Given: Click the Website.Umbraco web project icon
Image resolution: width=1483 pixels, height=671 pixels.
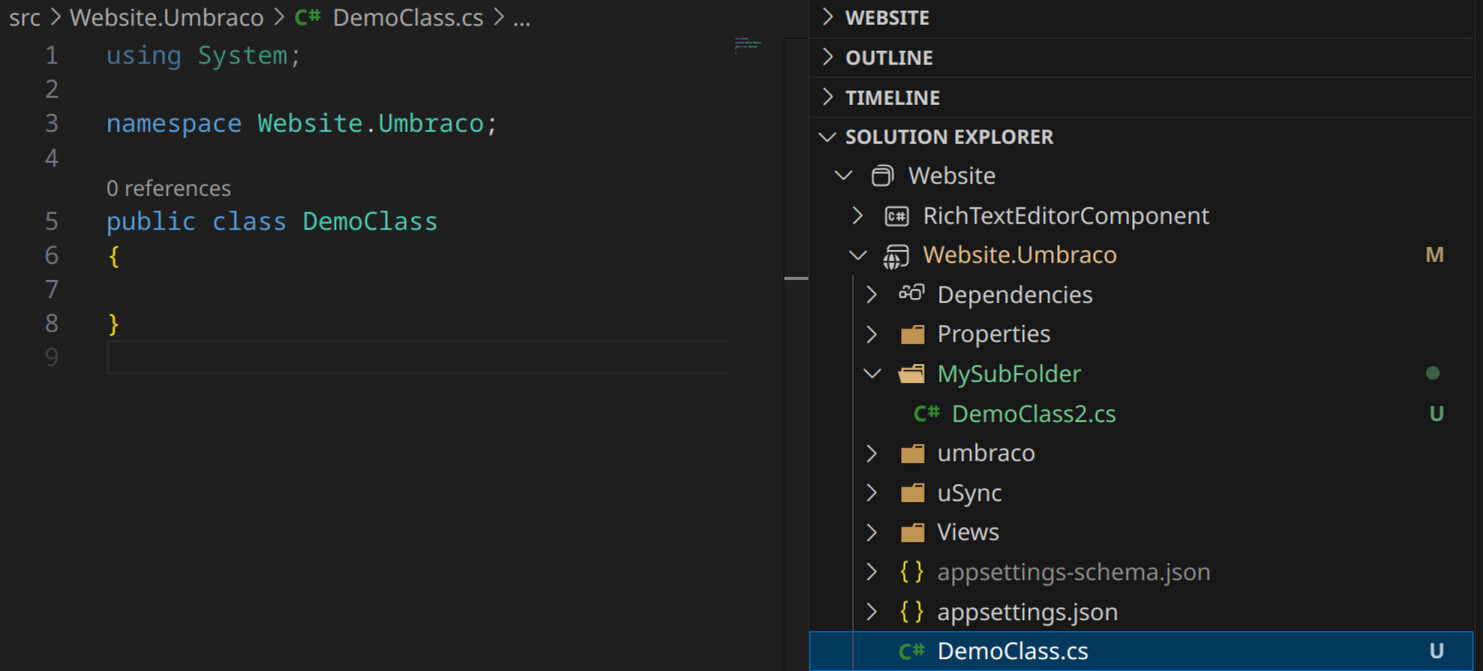Looking at the screenshot, I should tap(896, 256).
